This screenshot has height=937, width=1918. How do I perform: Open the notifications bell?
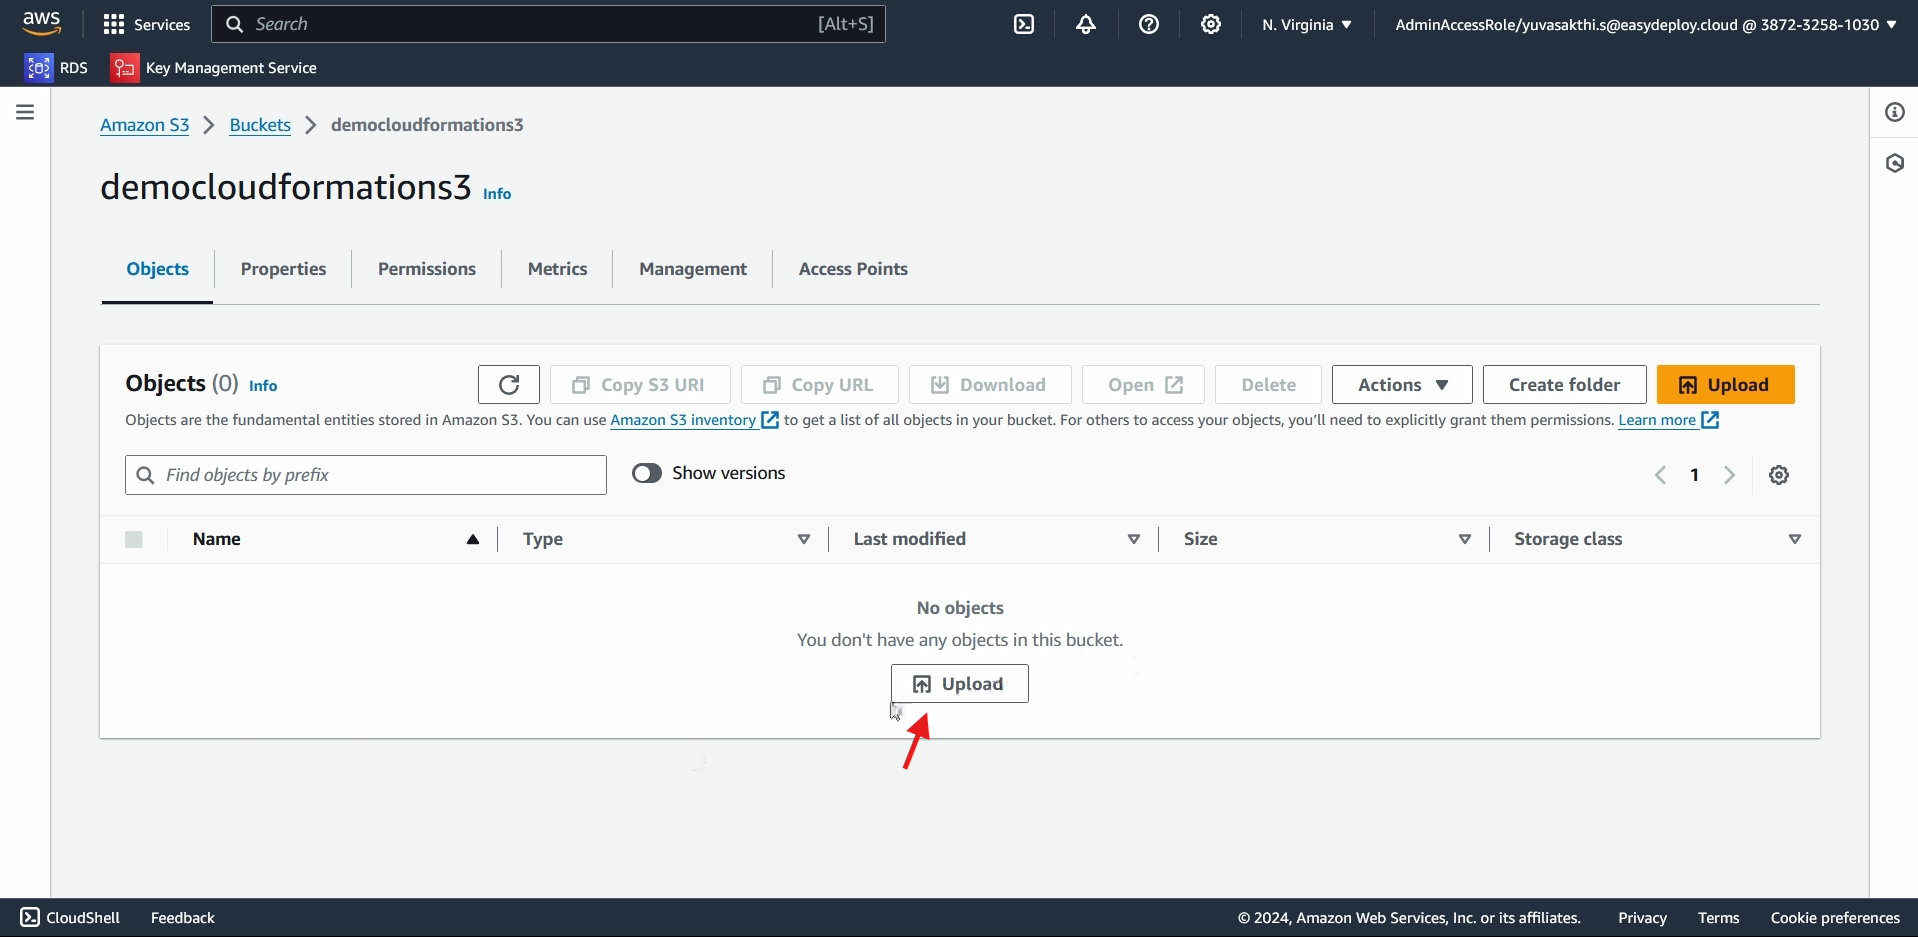[1086, 24]
